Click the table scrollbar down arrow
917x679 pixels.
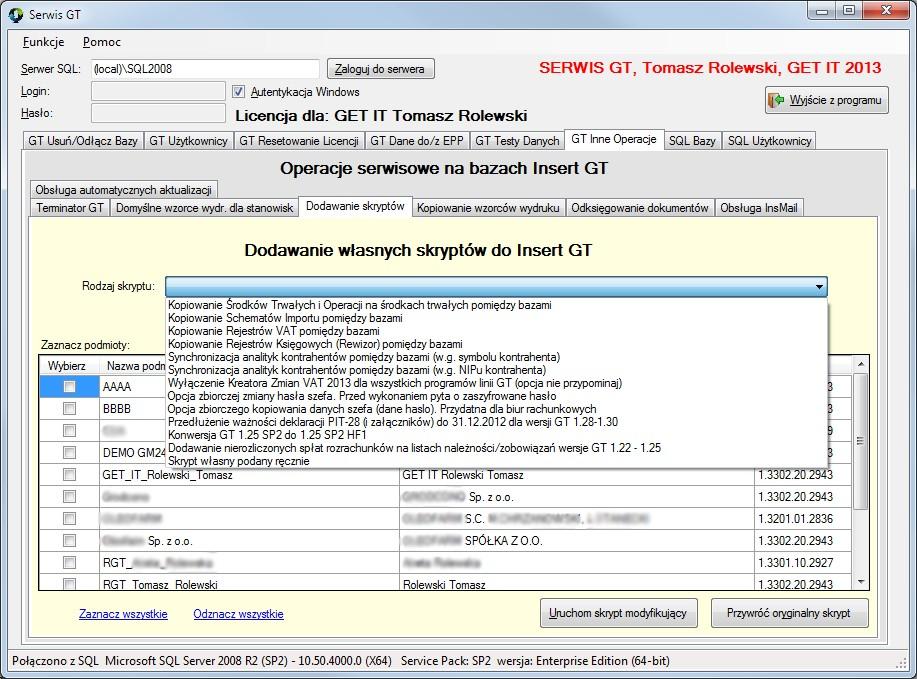point(860,582)
